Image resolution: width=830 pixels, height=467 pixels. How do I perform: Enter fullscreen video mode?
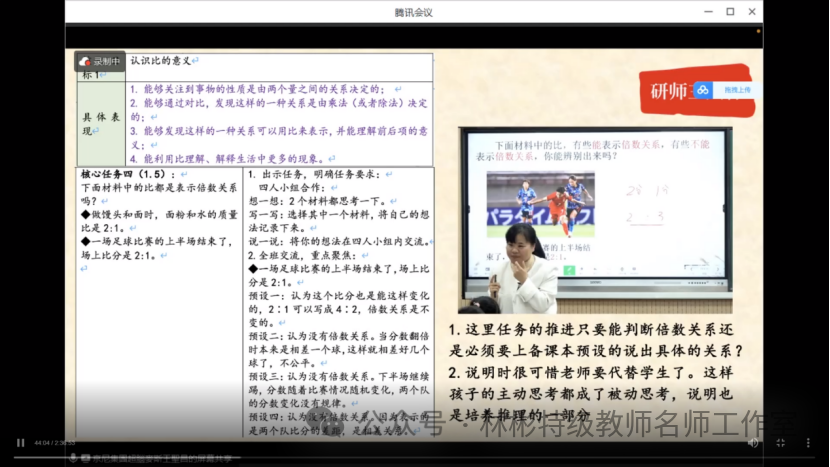point(780,442)
